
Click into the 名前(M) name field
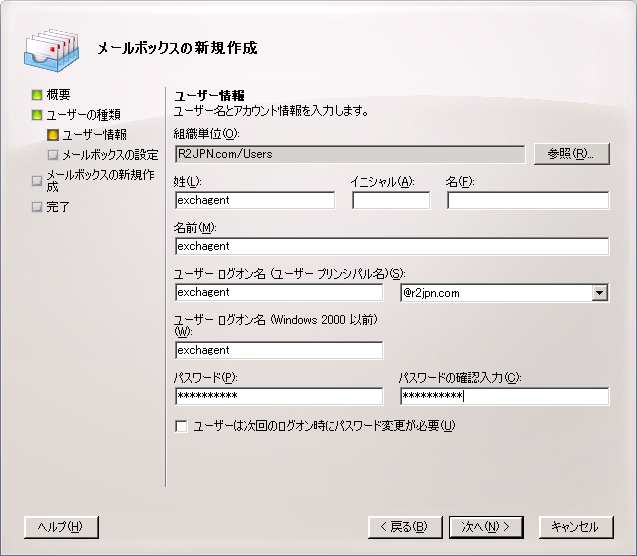click(x=392, y=246)
